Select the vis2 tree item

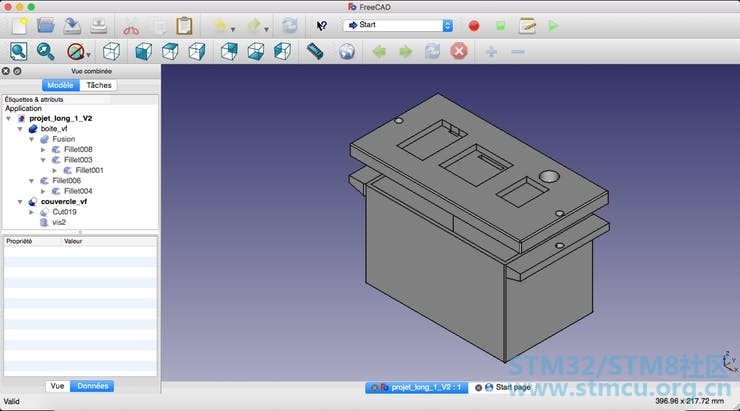[59, 222]
